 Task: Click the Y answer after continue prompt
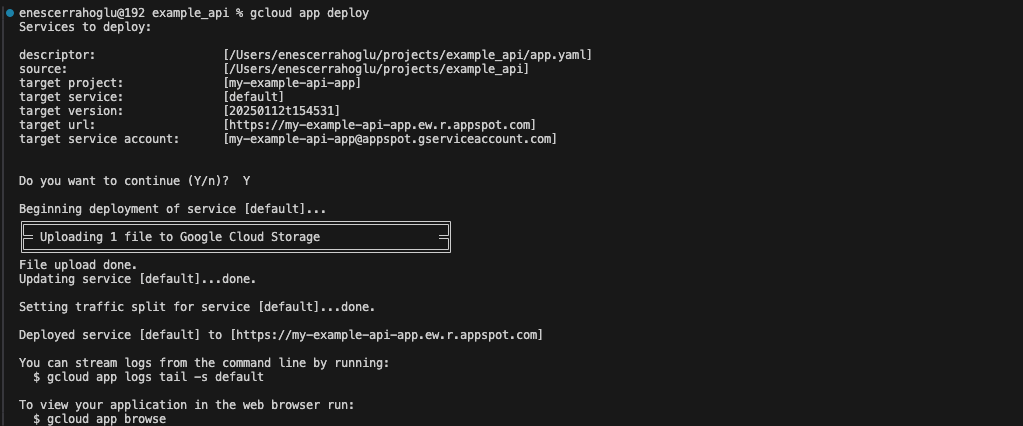(247, 181)
